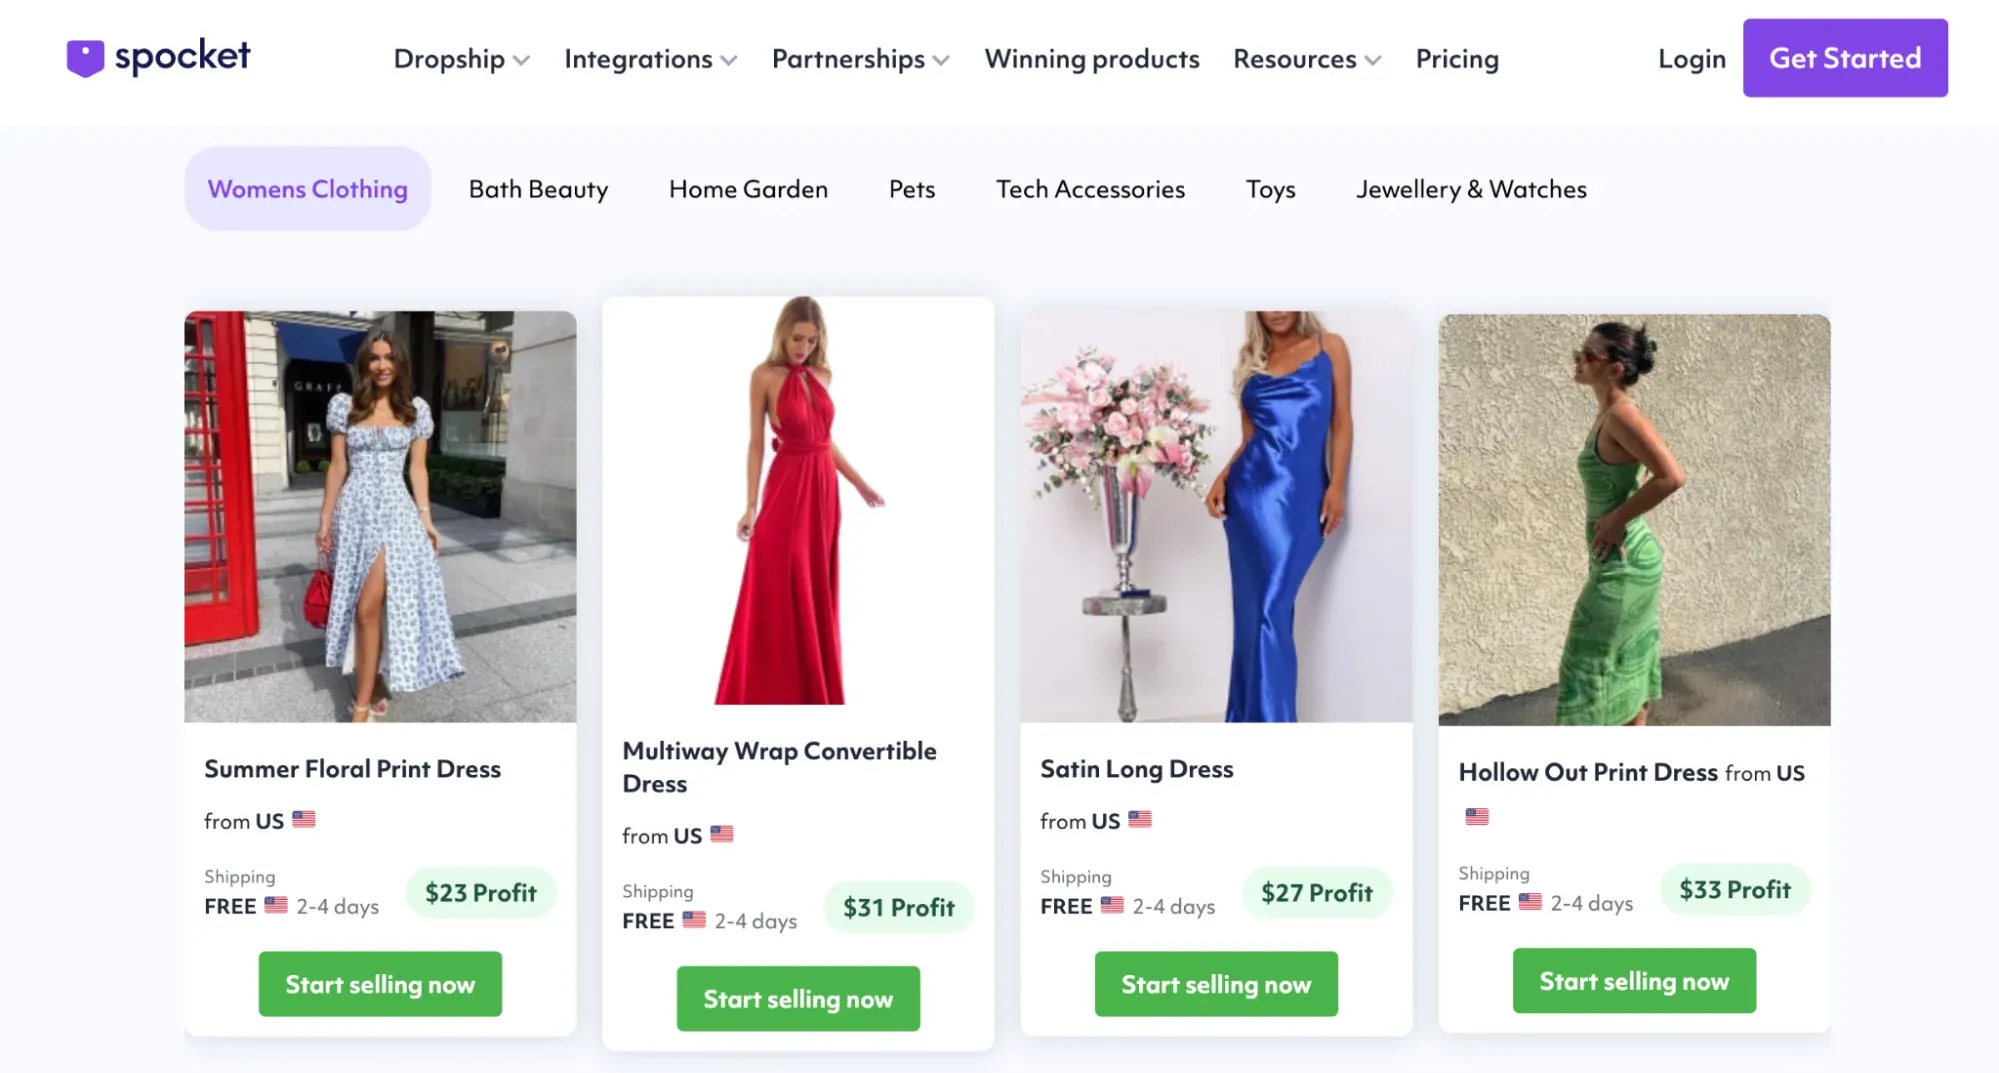The image size is (1999, 1073).
Task: Click US flag beside Summer Floral Print Dress origin
Action: point(304,820)
